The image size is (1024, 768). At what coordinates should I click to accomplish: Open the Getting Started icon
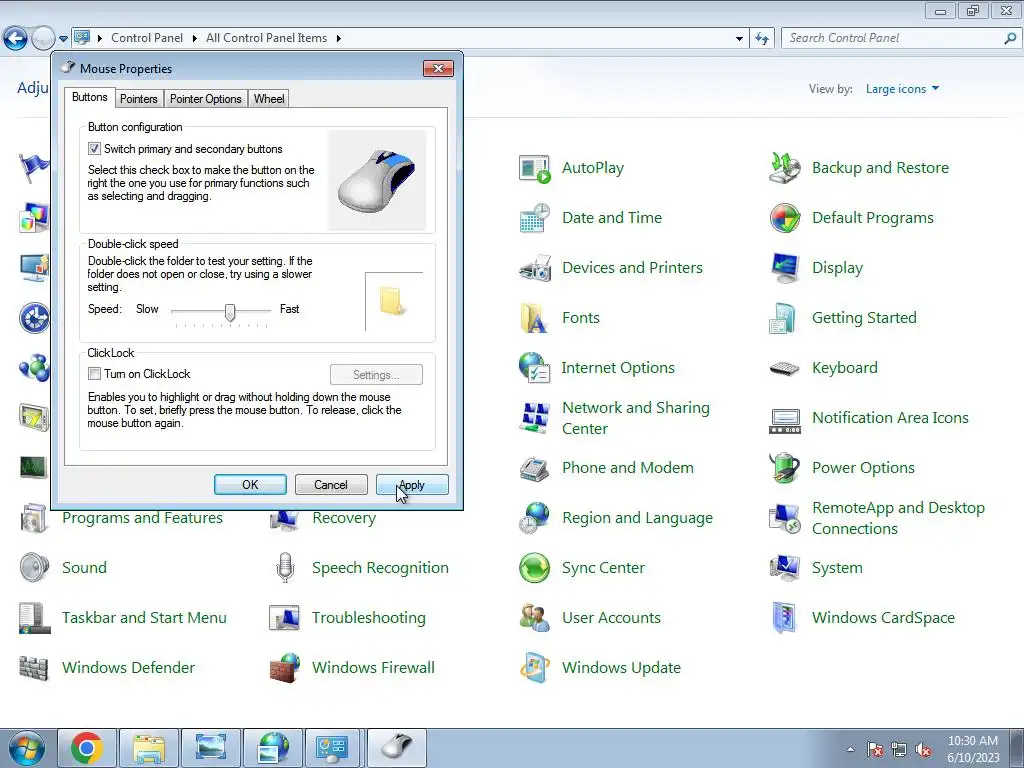point(784,318)
